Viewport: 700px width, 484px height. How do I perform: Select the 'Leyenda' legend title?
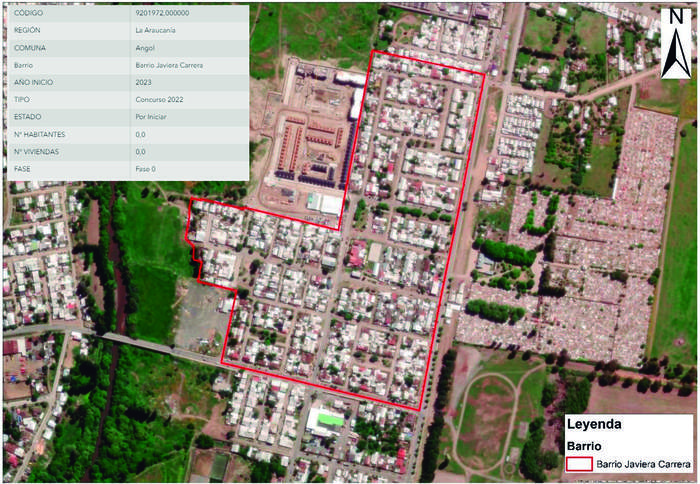click(594, 425)
